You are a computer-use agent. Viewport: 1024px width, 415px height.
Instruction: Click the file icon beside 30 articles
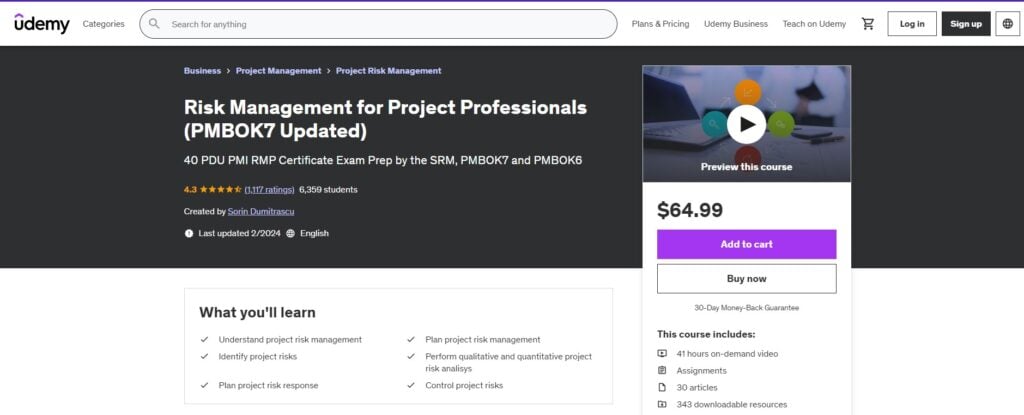click(x=662, y=388)
